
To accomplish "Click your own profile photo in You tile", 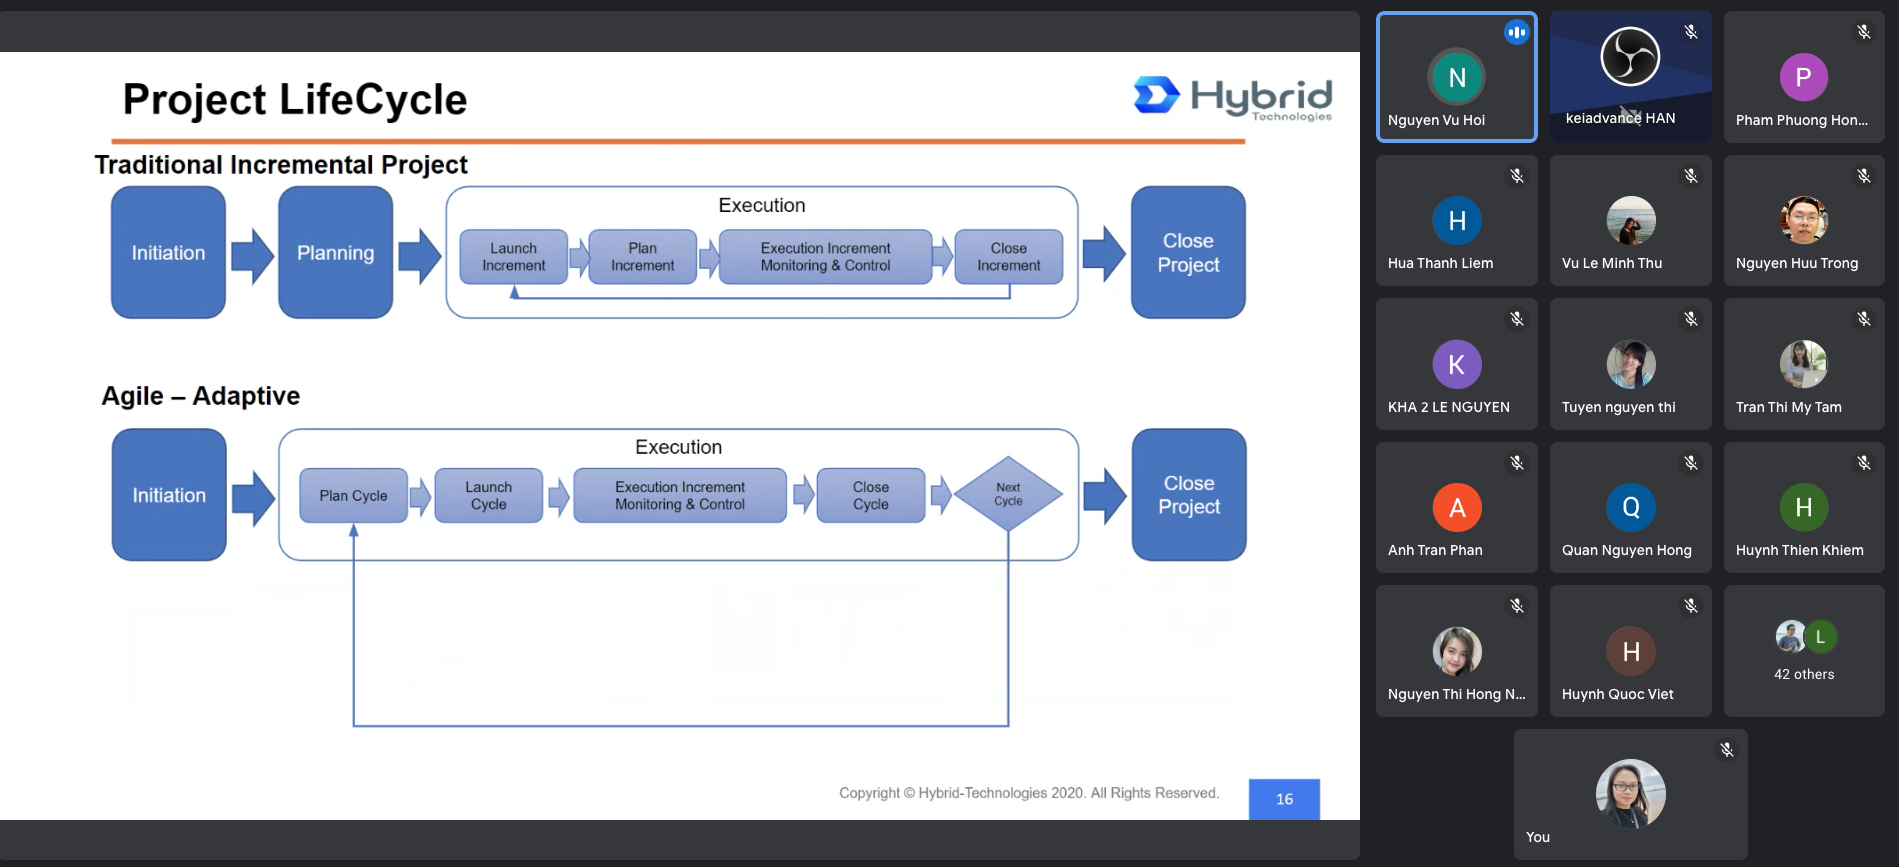I will [1631, 794].
